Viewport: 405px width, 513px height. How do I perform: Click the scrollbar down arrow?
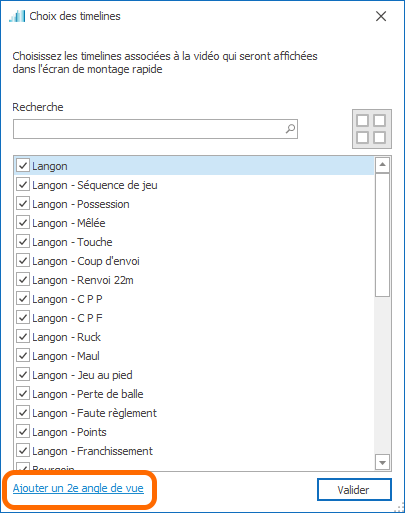pyautogui.click(x=382, y=462)
